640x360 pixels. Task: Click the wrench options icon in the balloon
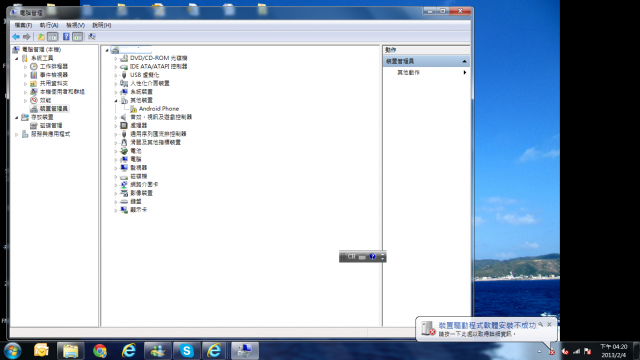pos(540,324)
